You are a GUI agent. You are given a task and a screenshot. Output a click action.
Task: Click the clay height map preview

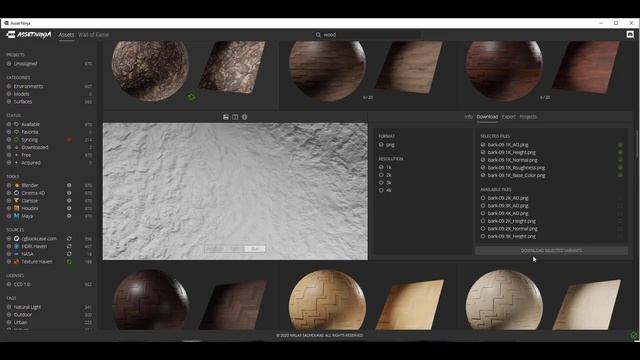(x=235, y=191)
